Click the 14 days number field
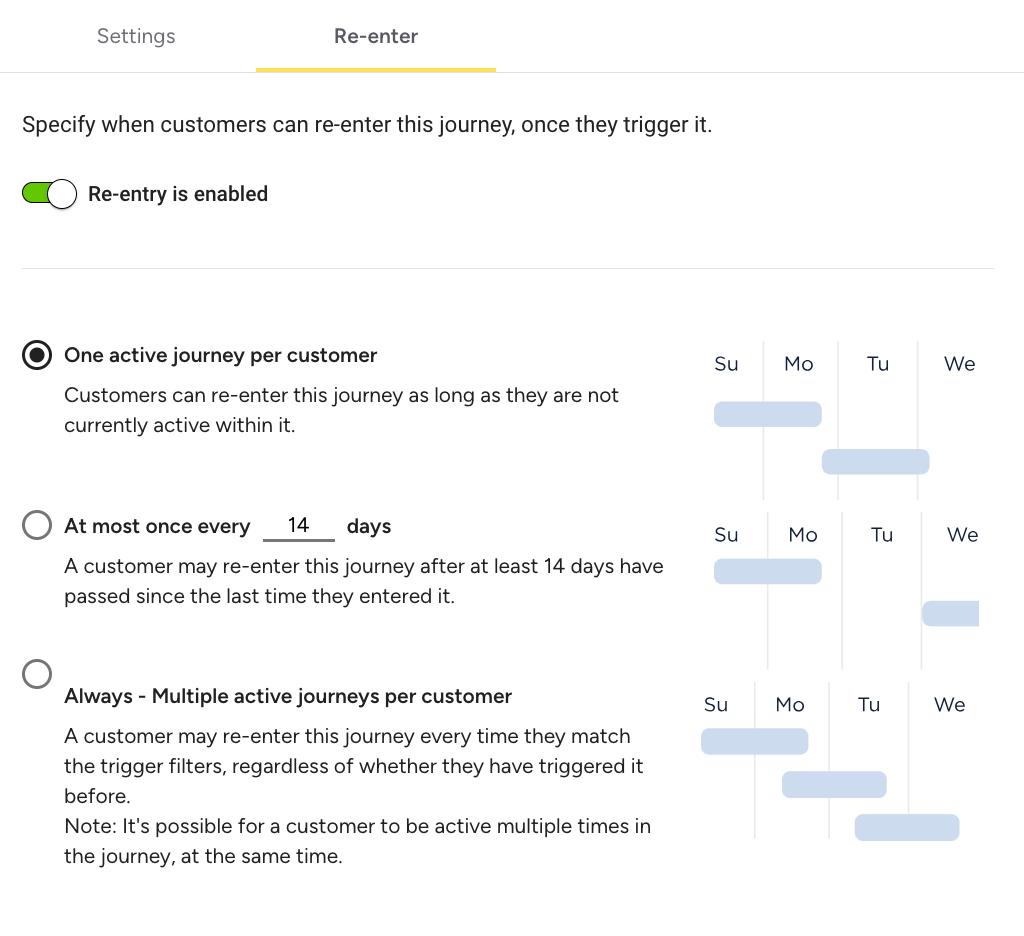Viewport: 1024px width, 936px height. tap(298, 526)
